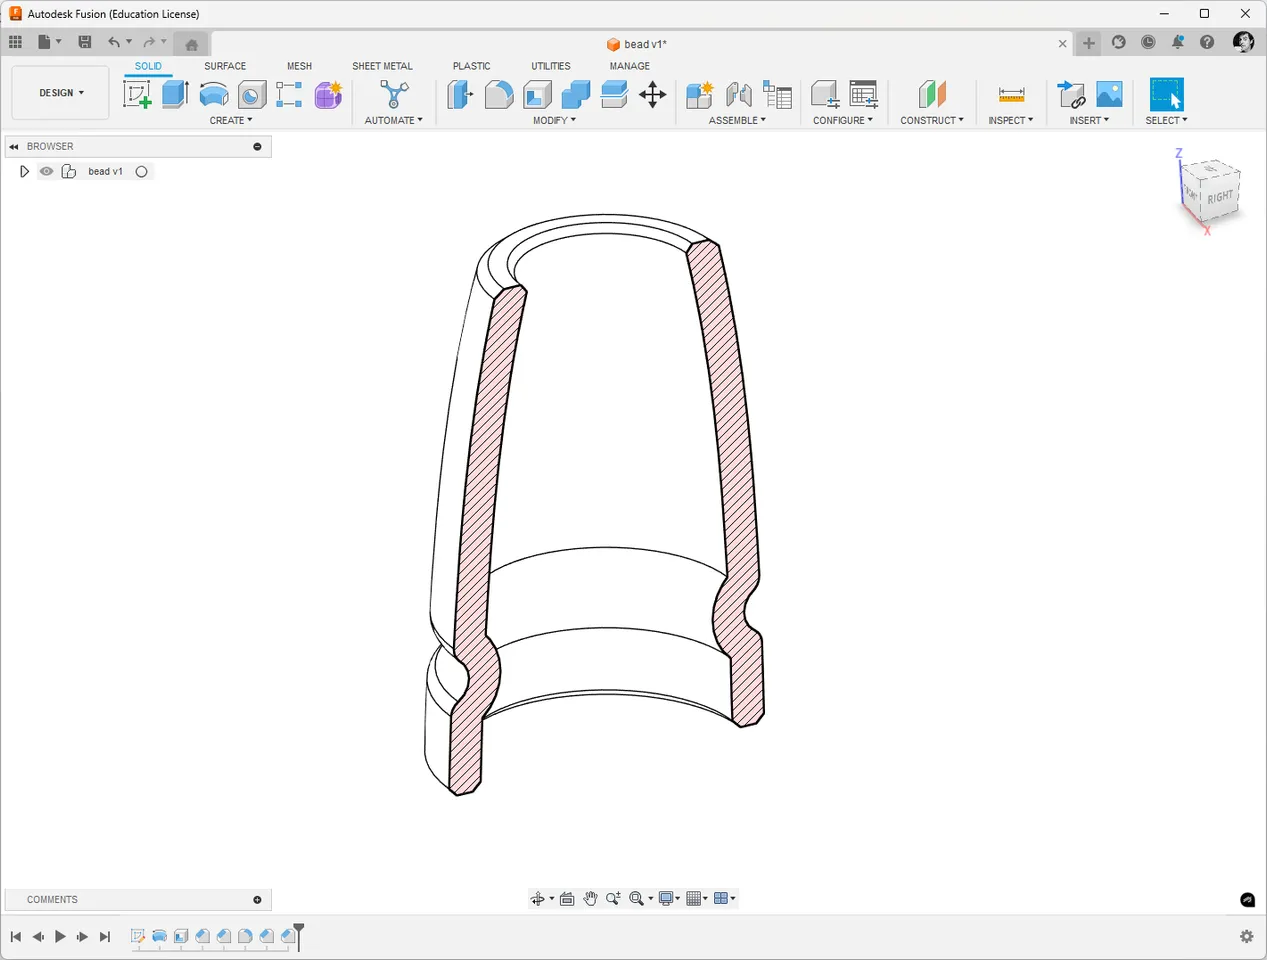This screenshot has width=1267, height=960.
Task: Switch to the Sheet Metal tab
Action: tap(382, 66)
